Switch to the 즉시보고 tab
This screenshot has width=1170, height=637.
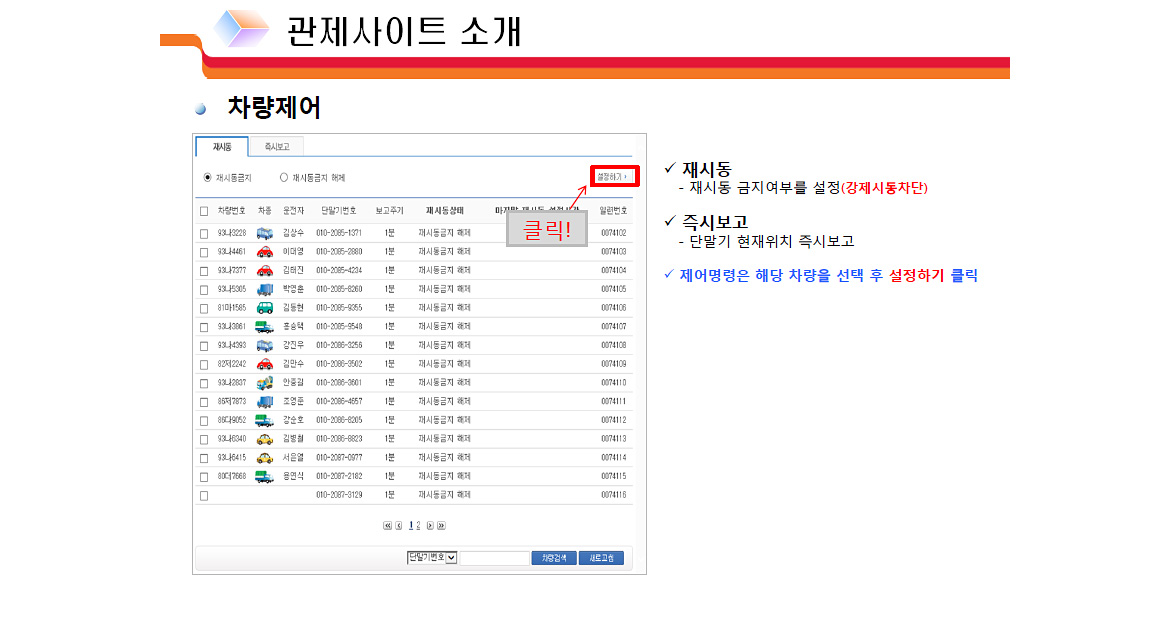(x=277, y=146)
